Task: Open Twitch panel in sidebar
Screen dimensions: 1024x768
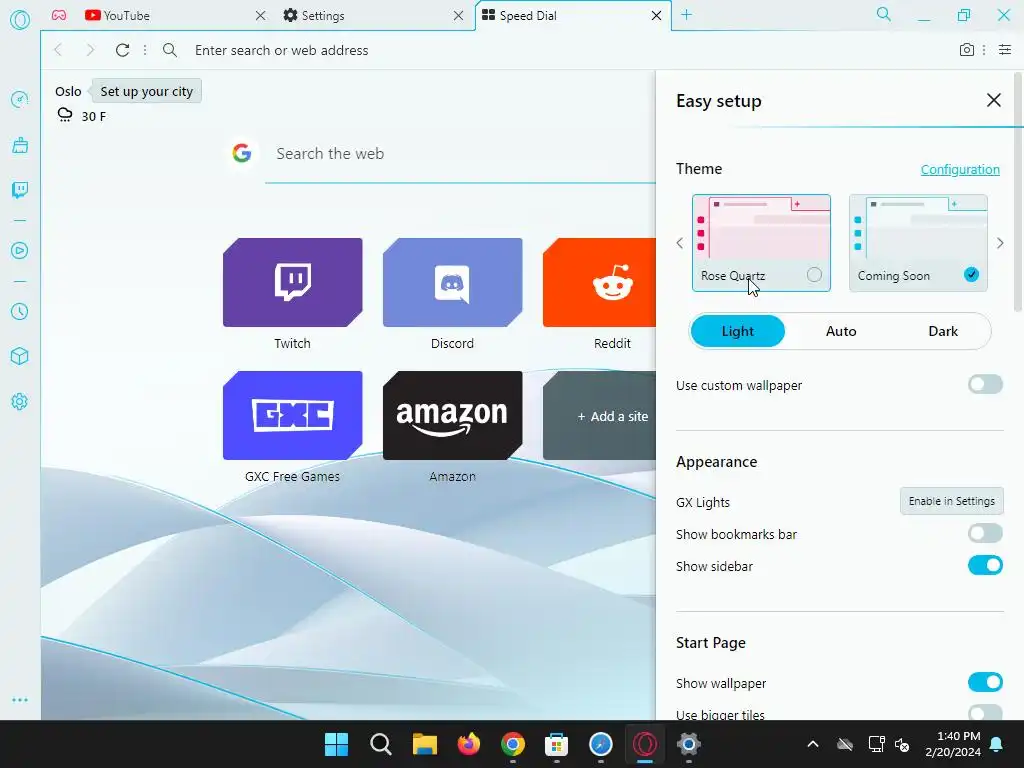Action: [x=20, y=190]
